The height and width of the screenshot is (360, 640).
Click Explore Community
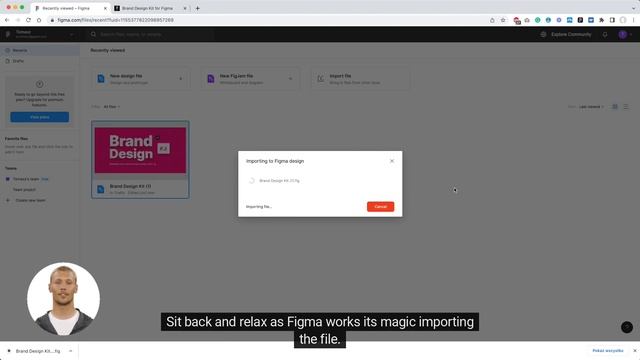coord(571,34)
